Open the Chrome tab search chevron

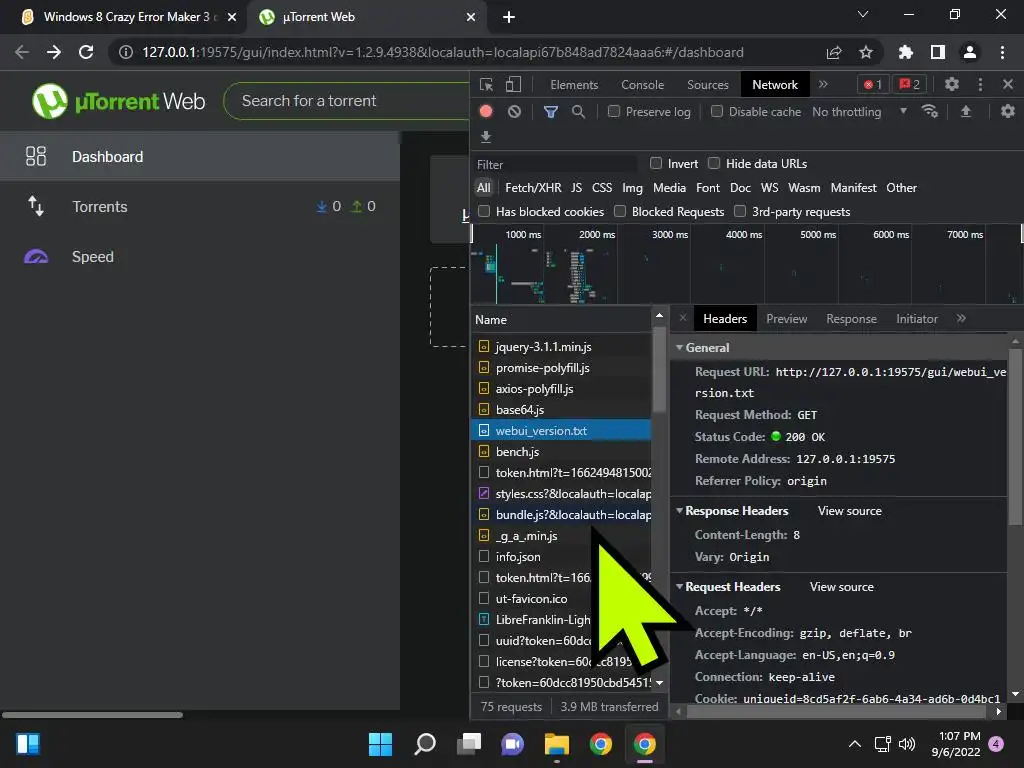pyautogui.click(x=862, y=14)
